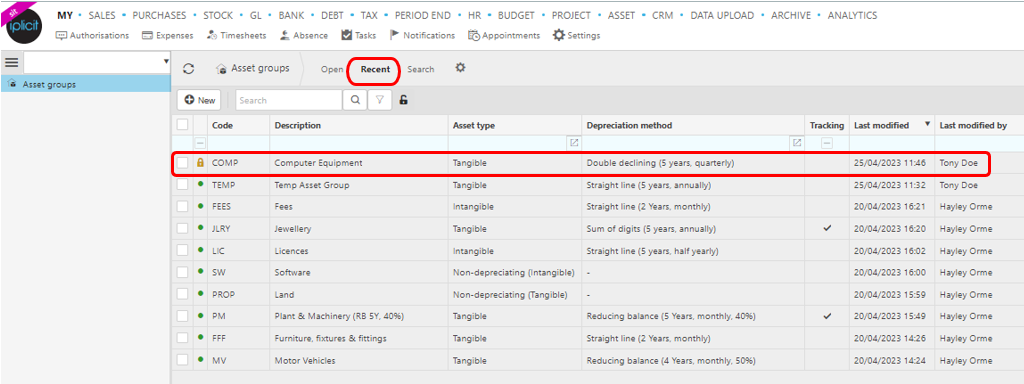This screenshot has width=1024, height=384.
Task: Click the Depreciation method filter picker icon
Action: tap(797, 142)
